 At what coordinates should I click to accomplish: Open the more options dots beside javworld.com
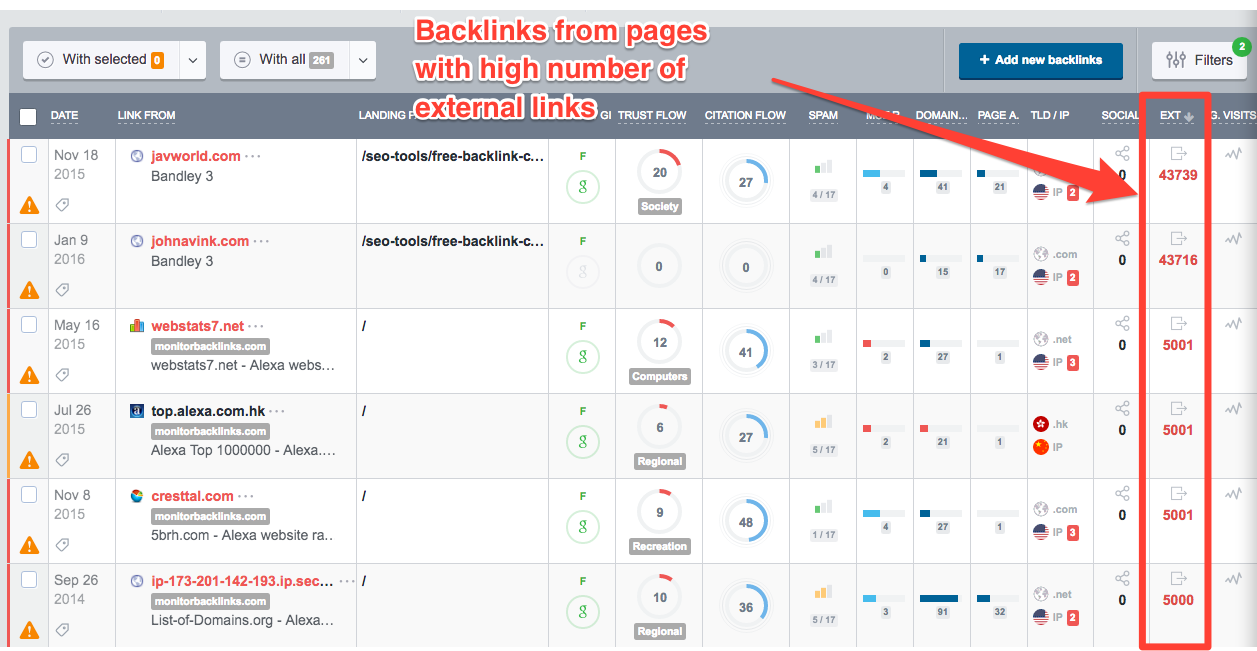(253, 157)
